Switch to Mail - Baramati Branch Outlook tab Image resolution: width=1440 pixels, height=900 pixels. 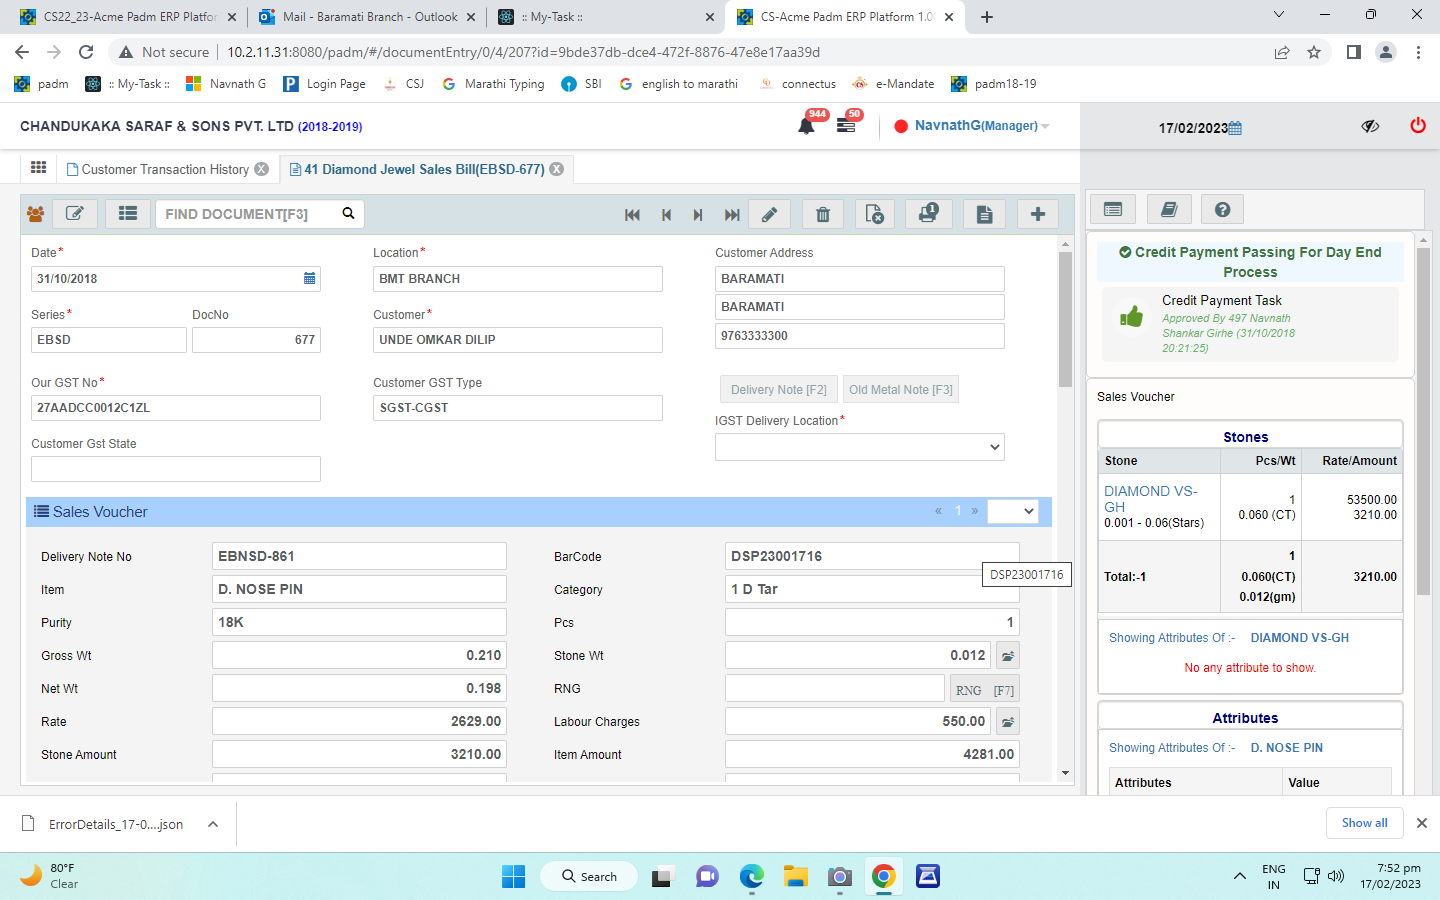click(366, 17)
